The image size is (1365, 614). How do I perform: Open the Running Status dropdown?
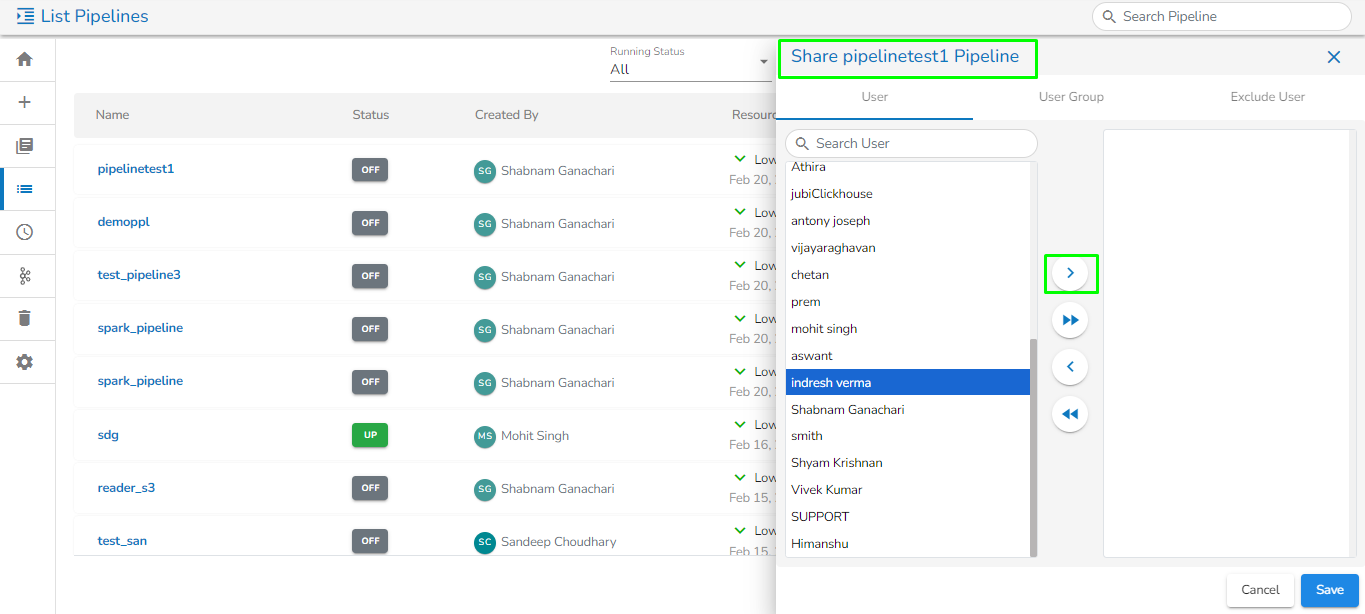[690, 63]
